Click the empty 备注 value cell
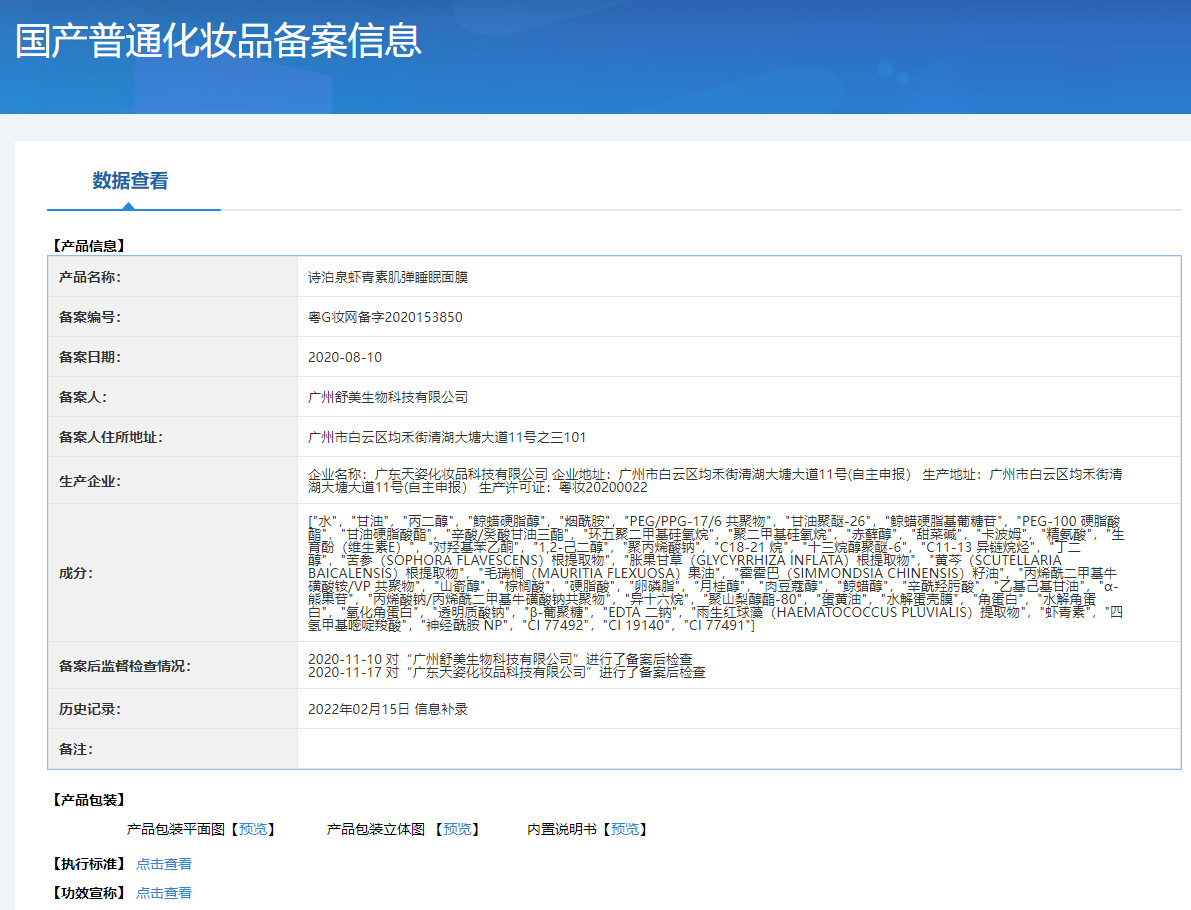This screenshot has height=910, width=1191. pyautogui.click(x=738, y=749)
